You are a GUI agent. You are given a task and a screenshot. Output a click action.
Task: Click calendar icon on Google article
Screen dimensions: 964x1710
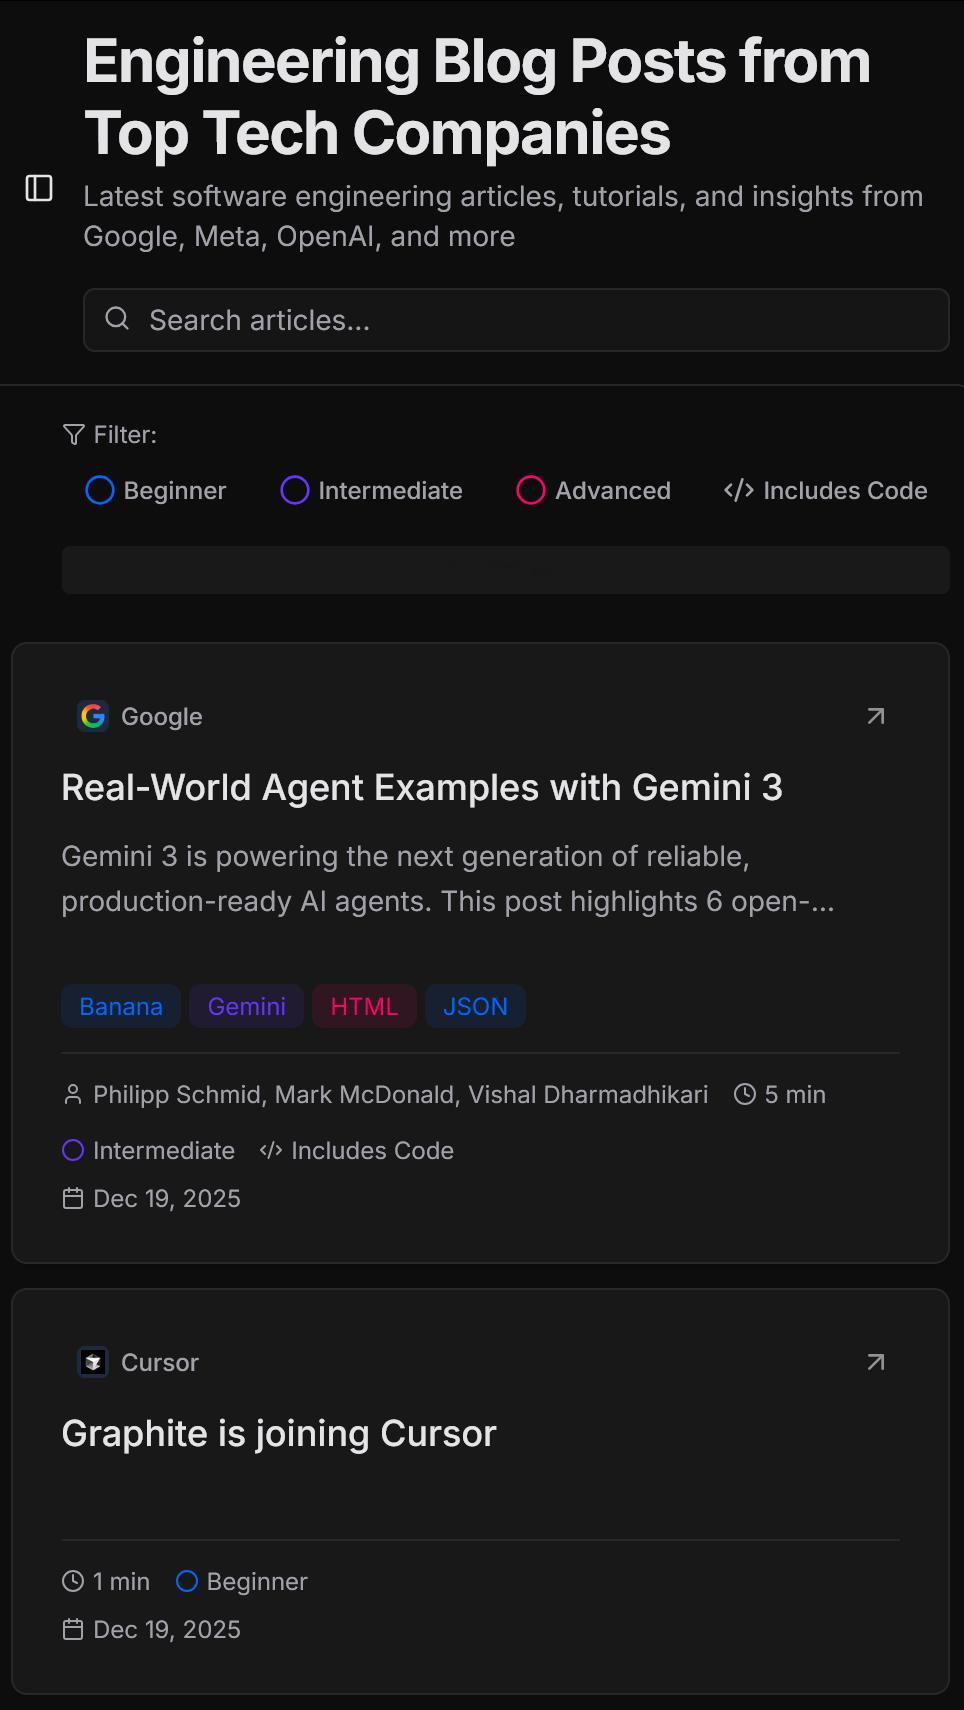(x=73, y=1198)
